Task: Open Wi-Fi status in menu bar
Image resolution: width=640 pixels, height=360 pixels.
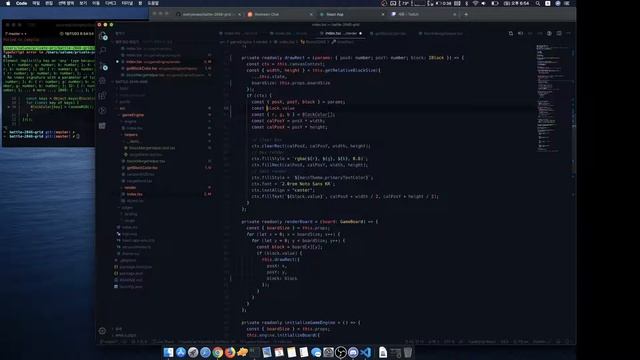Action: (475, 3)
